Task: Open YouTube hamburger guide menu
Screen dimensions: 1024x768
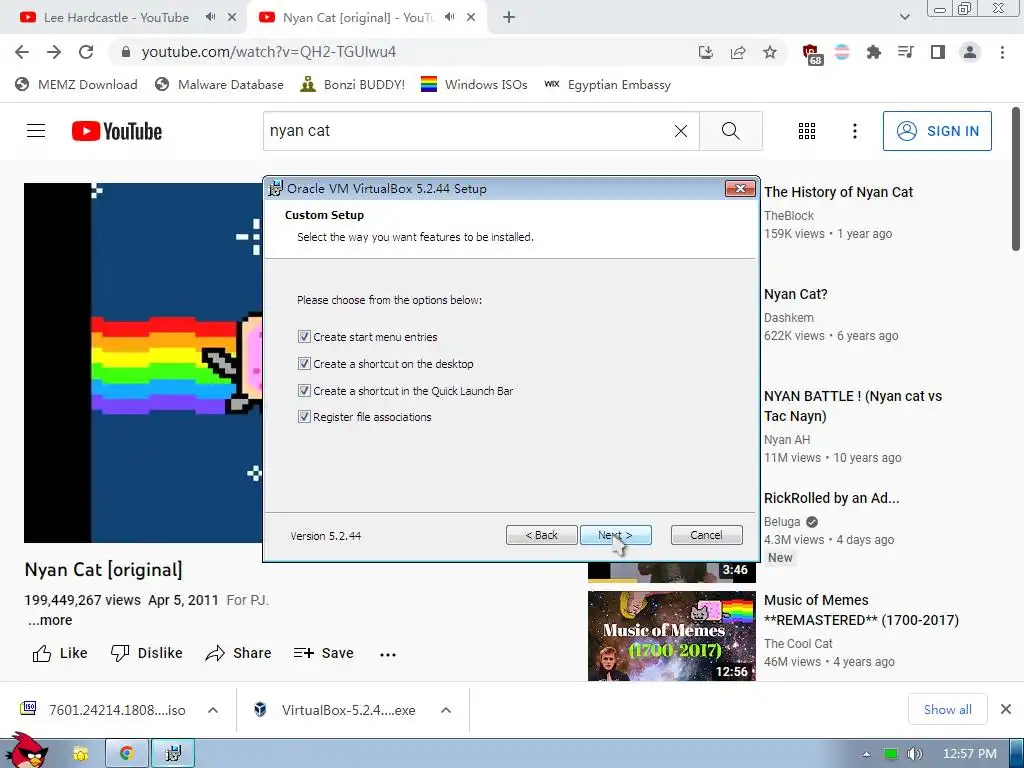Action: [36, 131]
